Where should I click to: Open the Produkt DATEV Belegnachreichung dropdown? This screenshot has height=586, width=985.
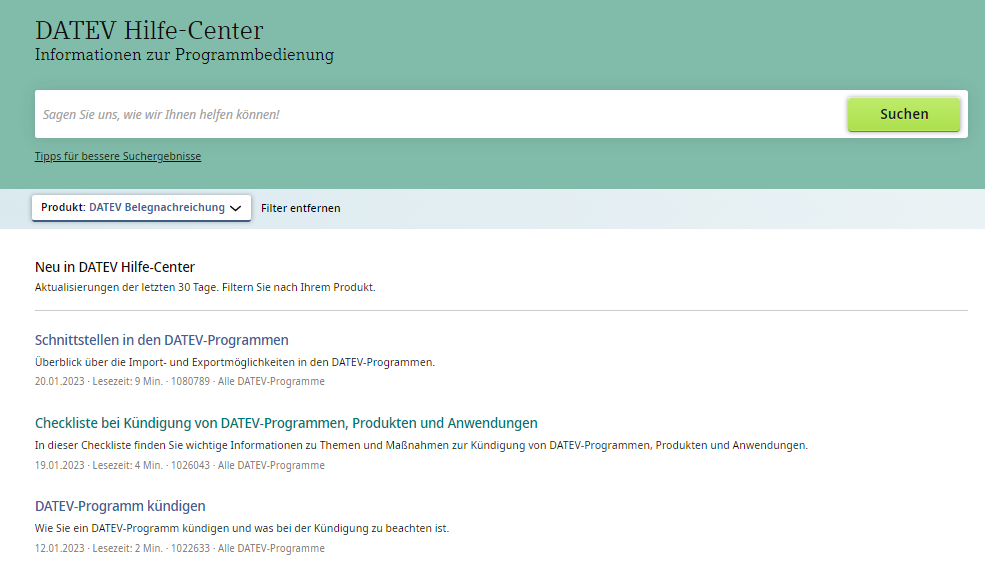tap(141, 208)
